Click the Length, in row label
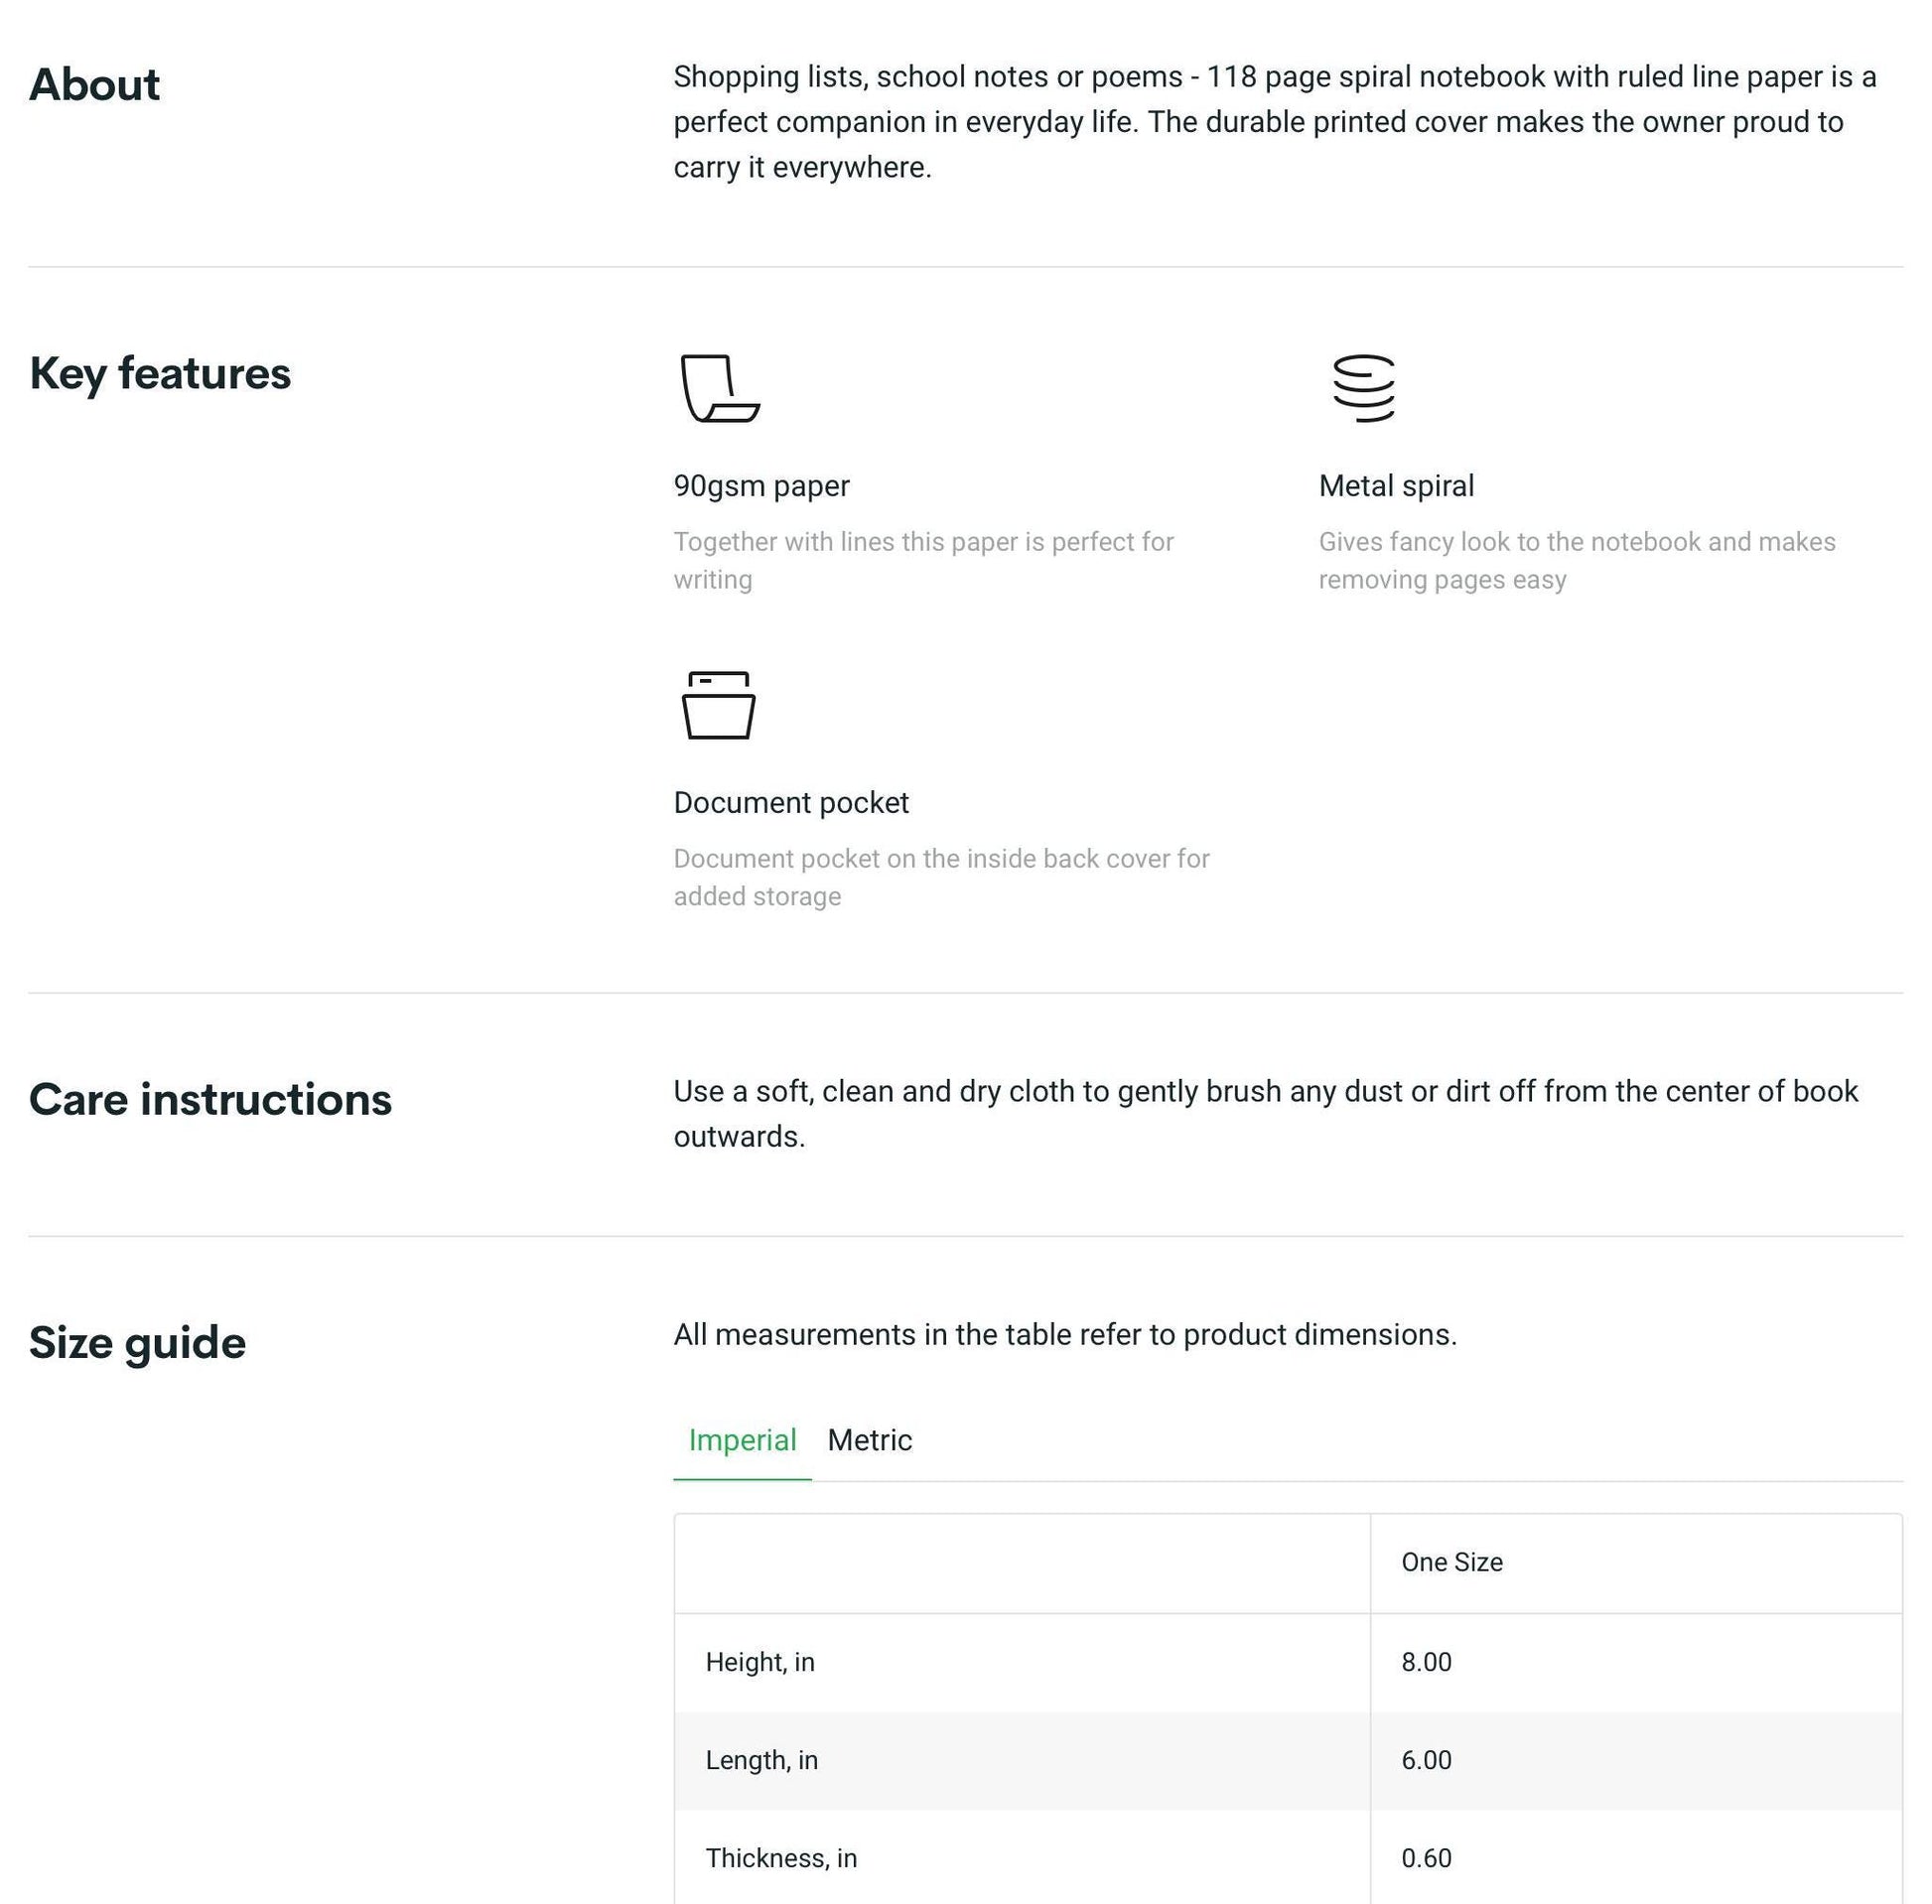The width and height of the screenshot is (1932, 1904). pos(762,1760)
